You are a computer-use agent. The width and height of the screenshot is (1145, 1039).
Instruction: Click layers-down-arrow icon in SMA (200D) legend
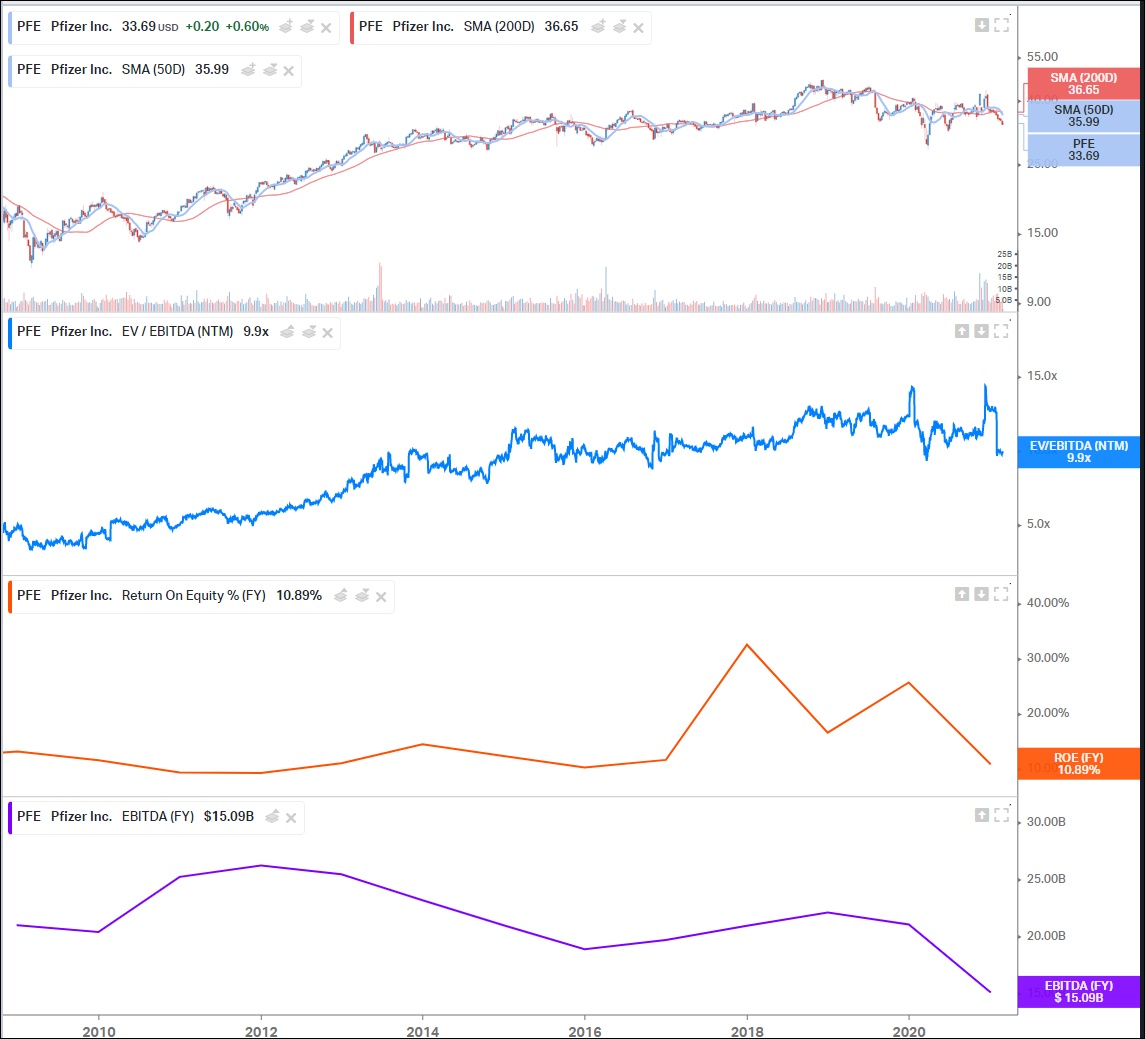(x=619, y=27)
